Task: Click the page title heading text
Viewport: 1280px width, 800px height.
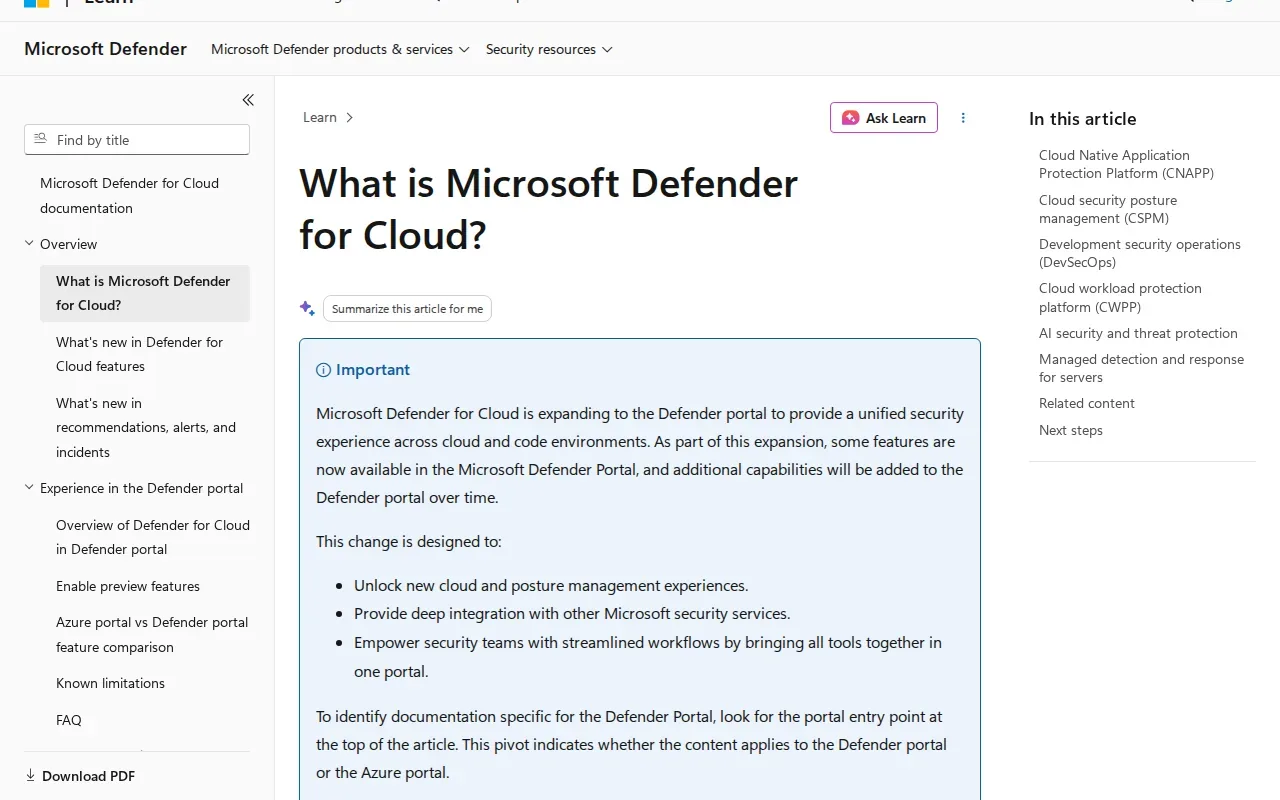Action: [x=548, y=209]
